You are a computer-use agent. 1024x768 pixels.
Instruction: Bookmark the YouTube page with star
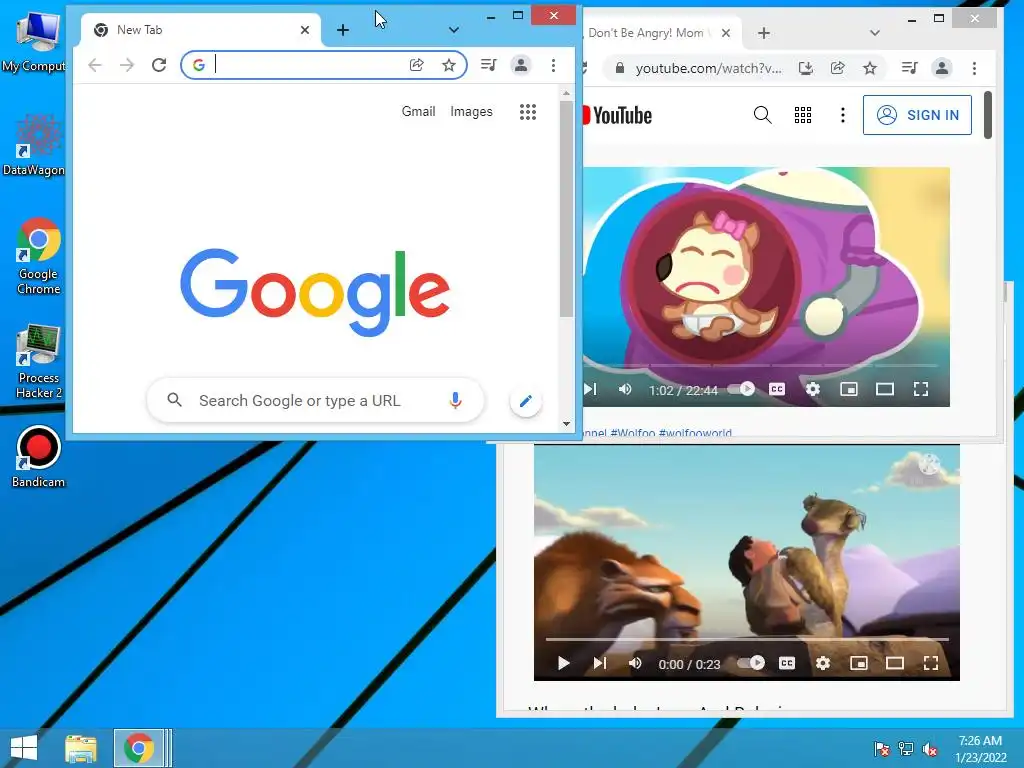(x=870, y=68)
